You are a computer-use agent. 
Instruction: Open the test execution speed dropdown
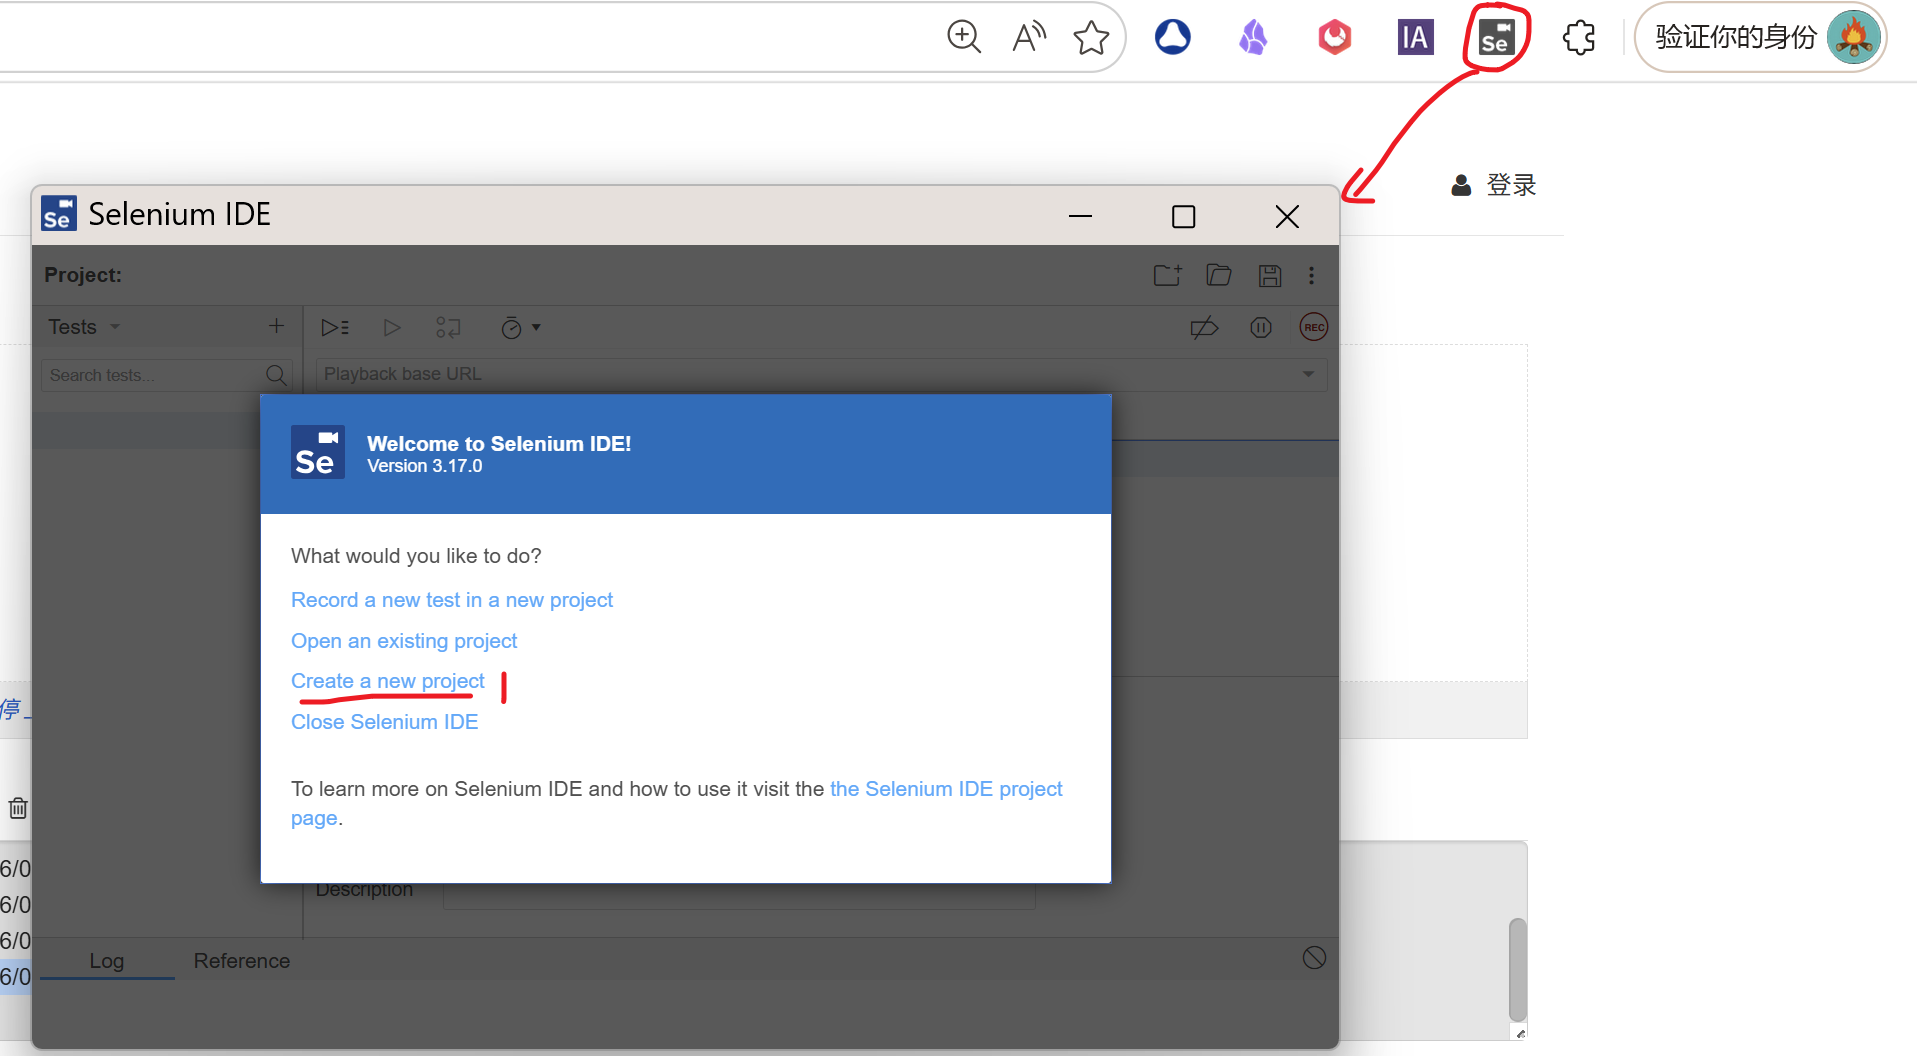point(520,328)
